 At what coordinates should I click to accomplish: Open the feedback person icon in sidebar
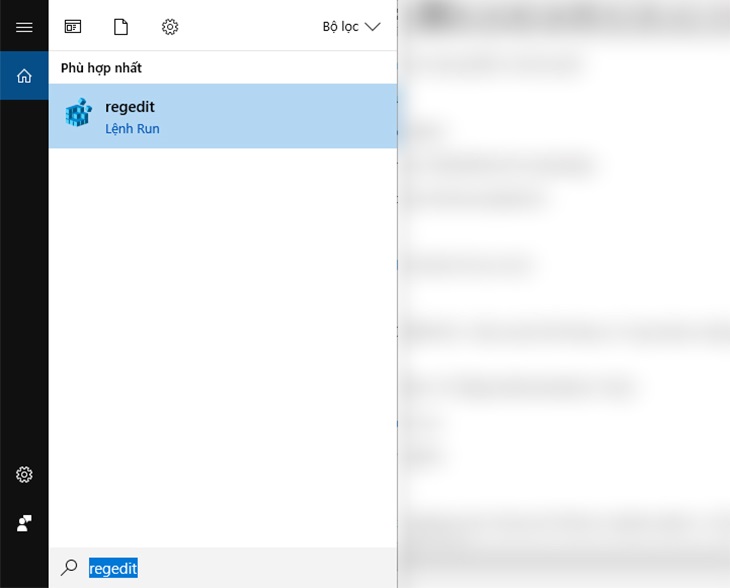(x=24, y=523)
